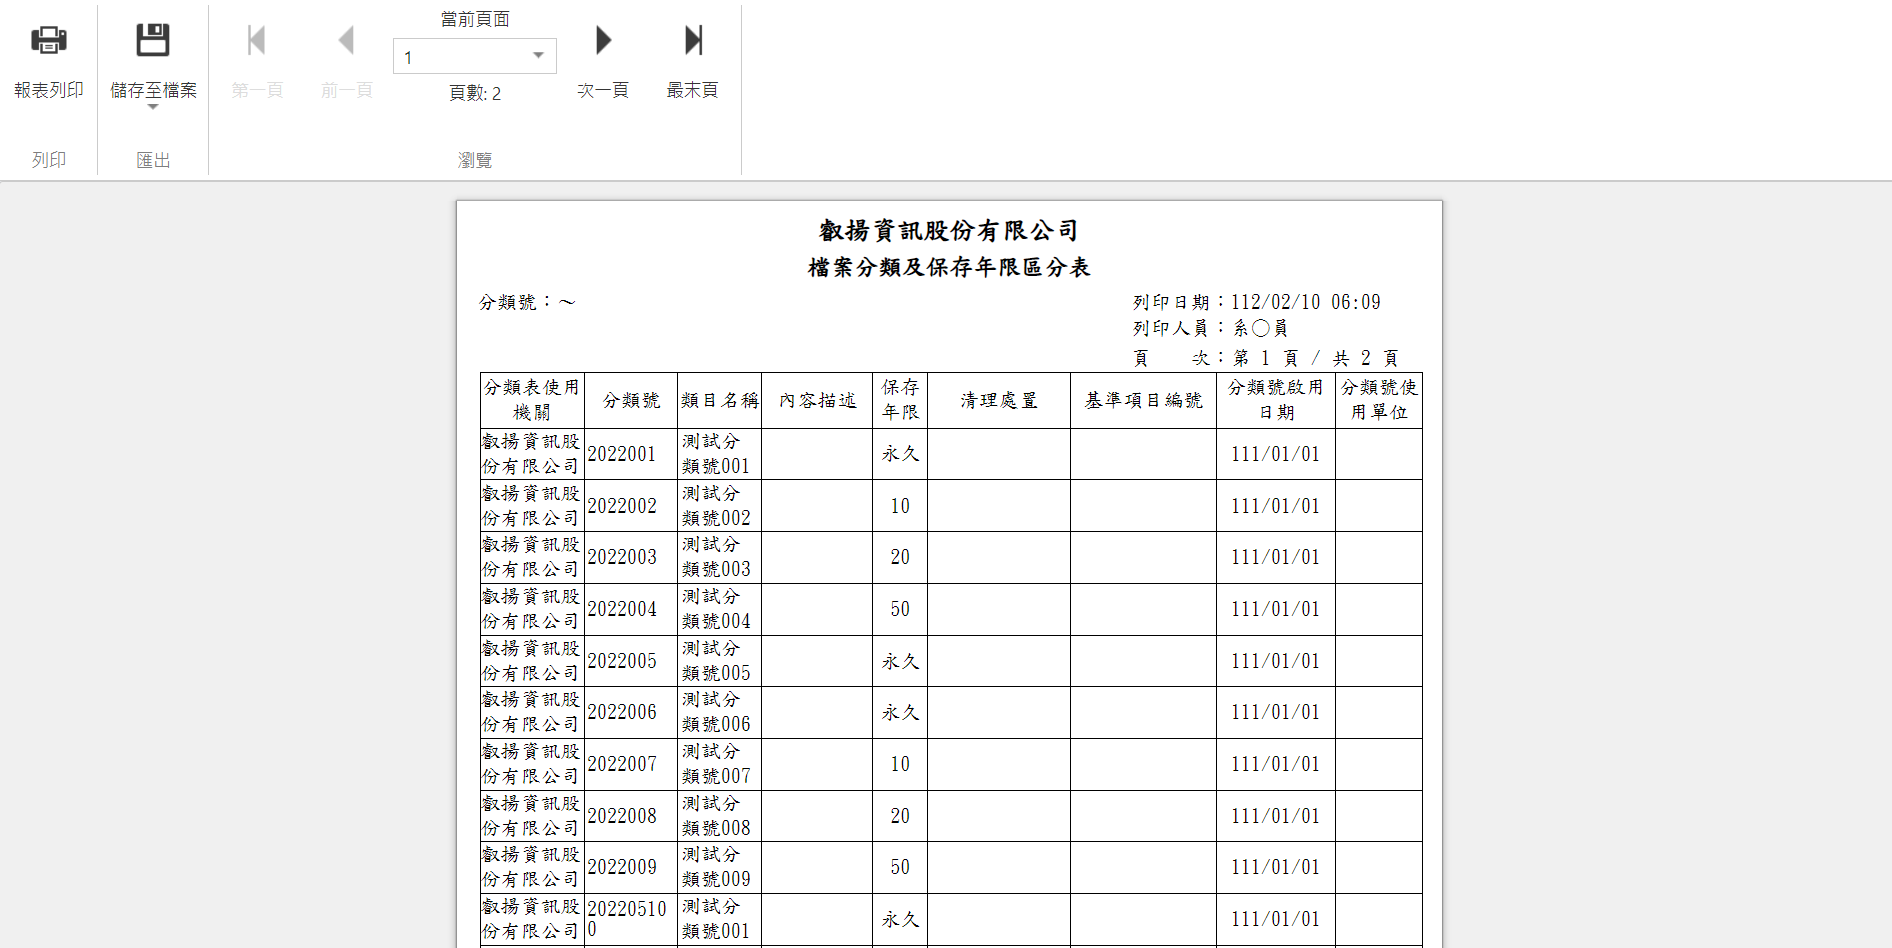Expand the small arrow under 儲存至檔案
Screen dimensions: 1892x948
coord(153,107)
